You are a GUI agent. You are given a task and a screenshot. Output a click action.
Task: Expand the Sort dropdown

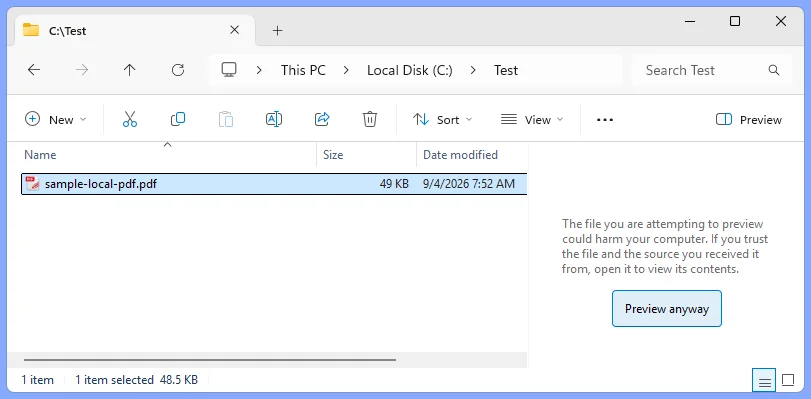click(x=443, y=120)
